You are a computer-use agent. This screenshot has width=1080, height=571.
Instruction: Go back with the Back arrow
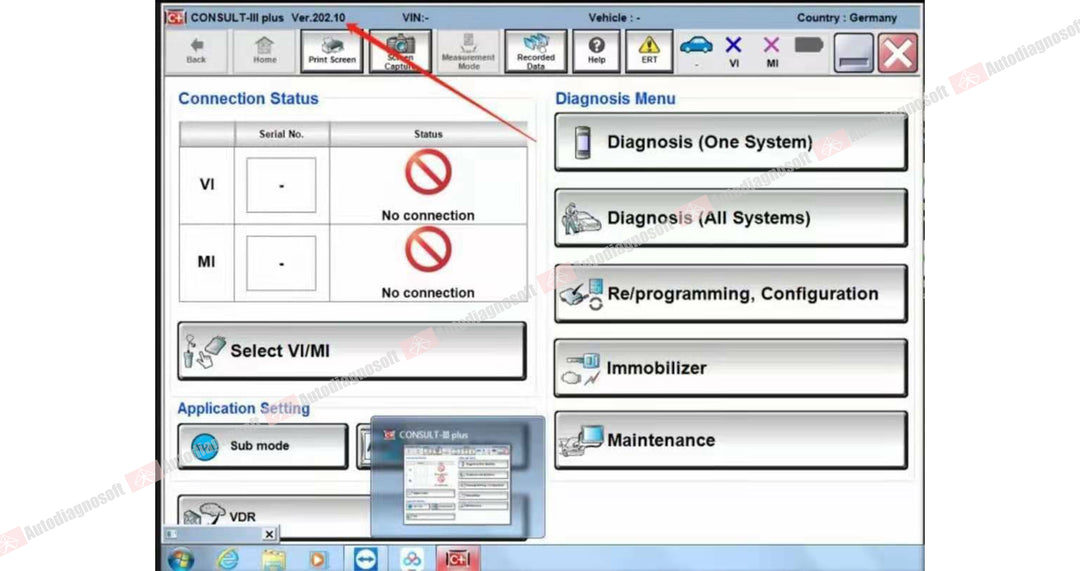[196, 52]
